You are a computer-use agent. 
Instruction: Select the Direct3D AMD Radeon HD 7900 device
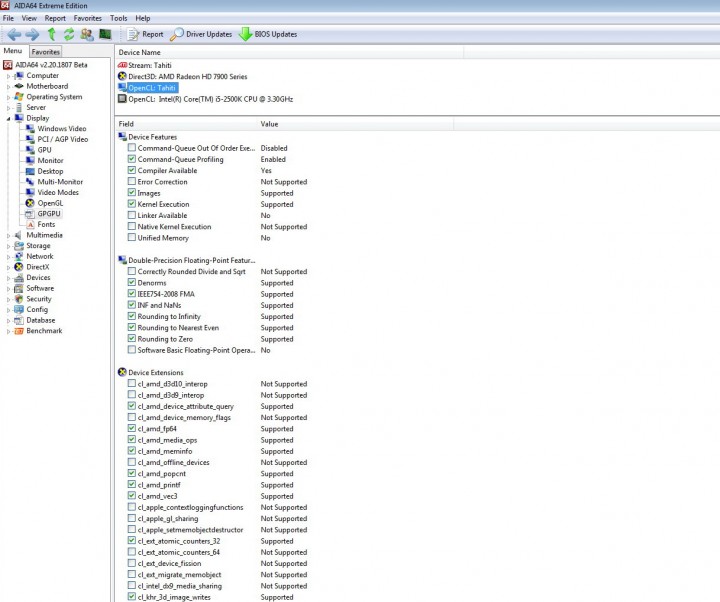pyautogui.click(x=187, y=77)
